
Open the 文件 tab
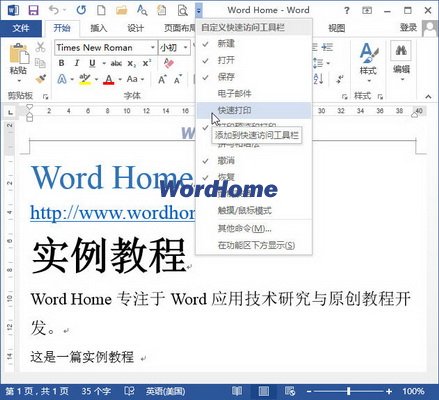point(21,28)
